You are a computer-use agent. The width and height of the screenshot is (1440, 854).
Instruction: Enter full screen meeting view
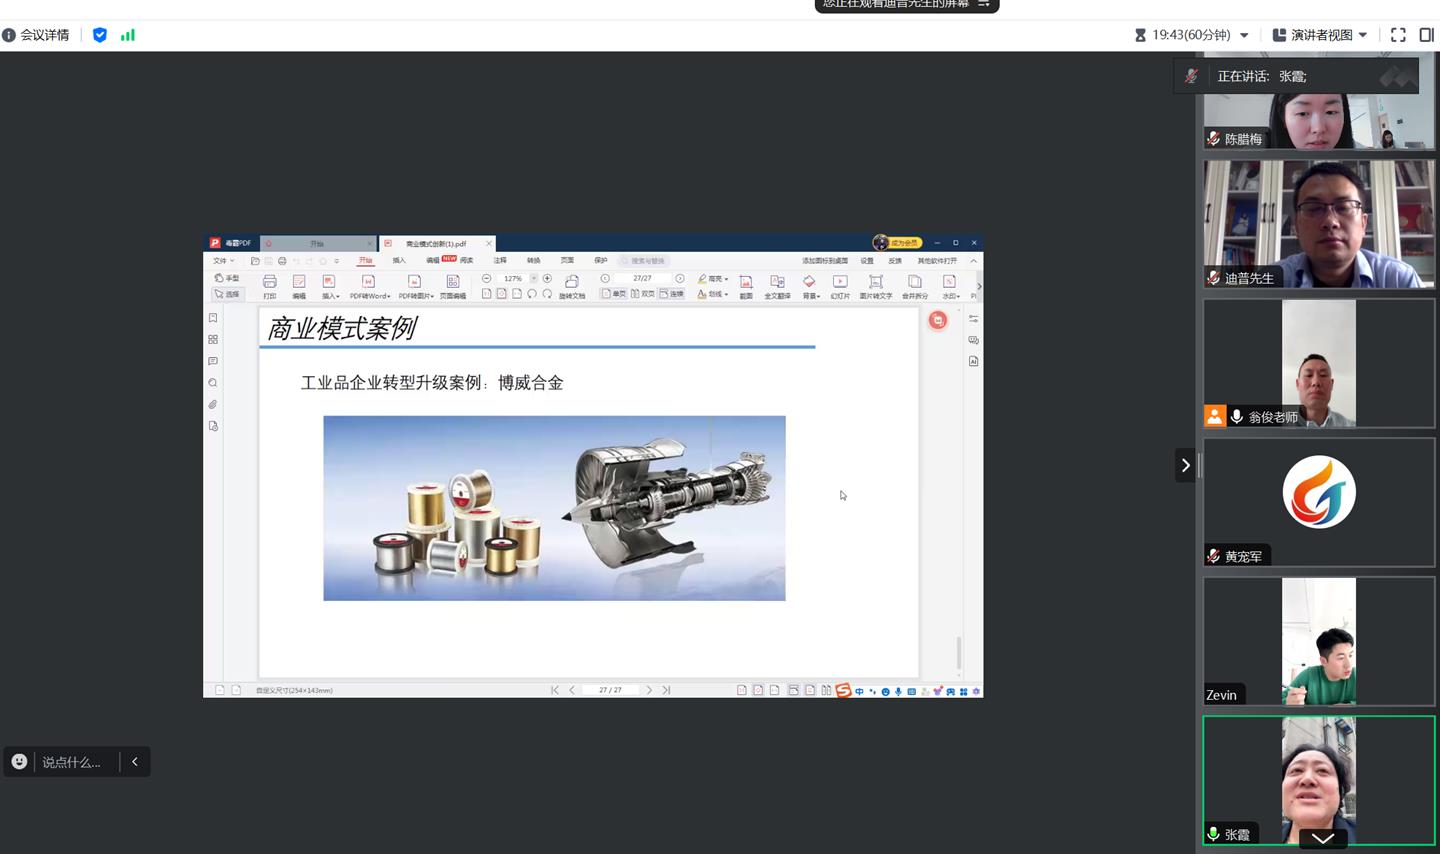[x=1398, y=35]
